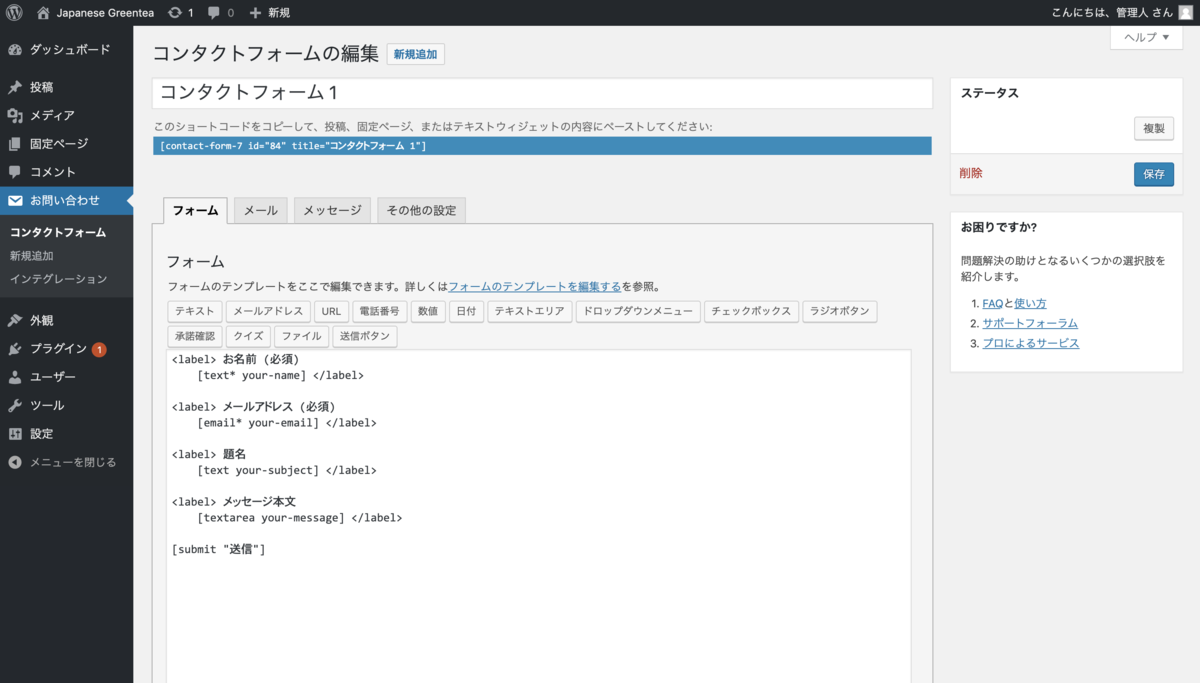Open the 使い方 link
The width and height of the screenshot is (1200, 683).
1030,303
